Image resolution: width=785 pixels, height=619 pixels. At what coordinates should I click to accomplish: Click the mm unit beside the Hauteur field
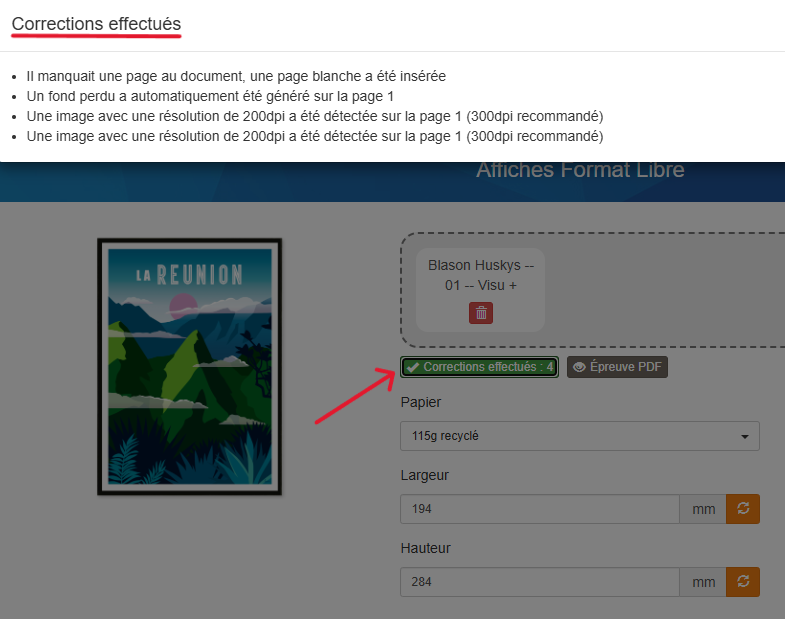click(x=703, y=582)
